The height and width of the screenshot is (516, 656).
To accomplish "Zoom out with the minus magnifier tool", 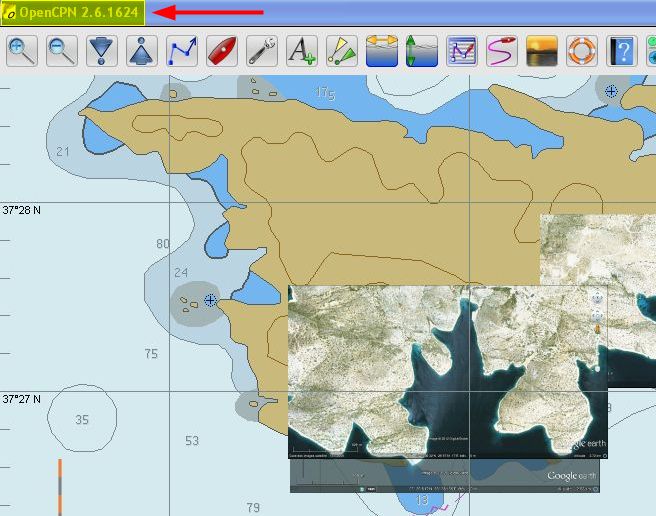I will (x=62, y=51).
